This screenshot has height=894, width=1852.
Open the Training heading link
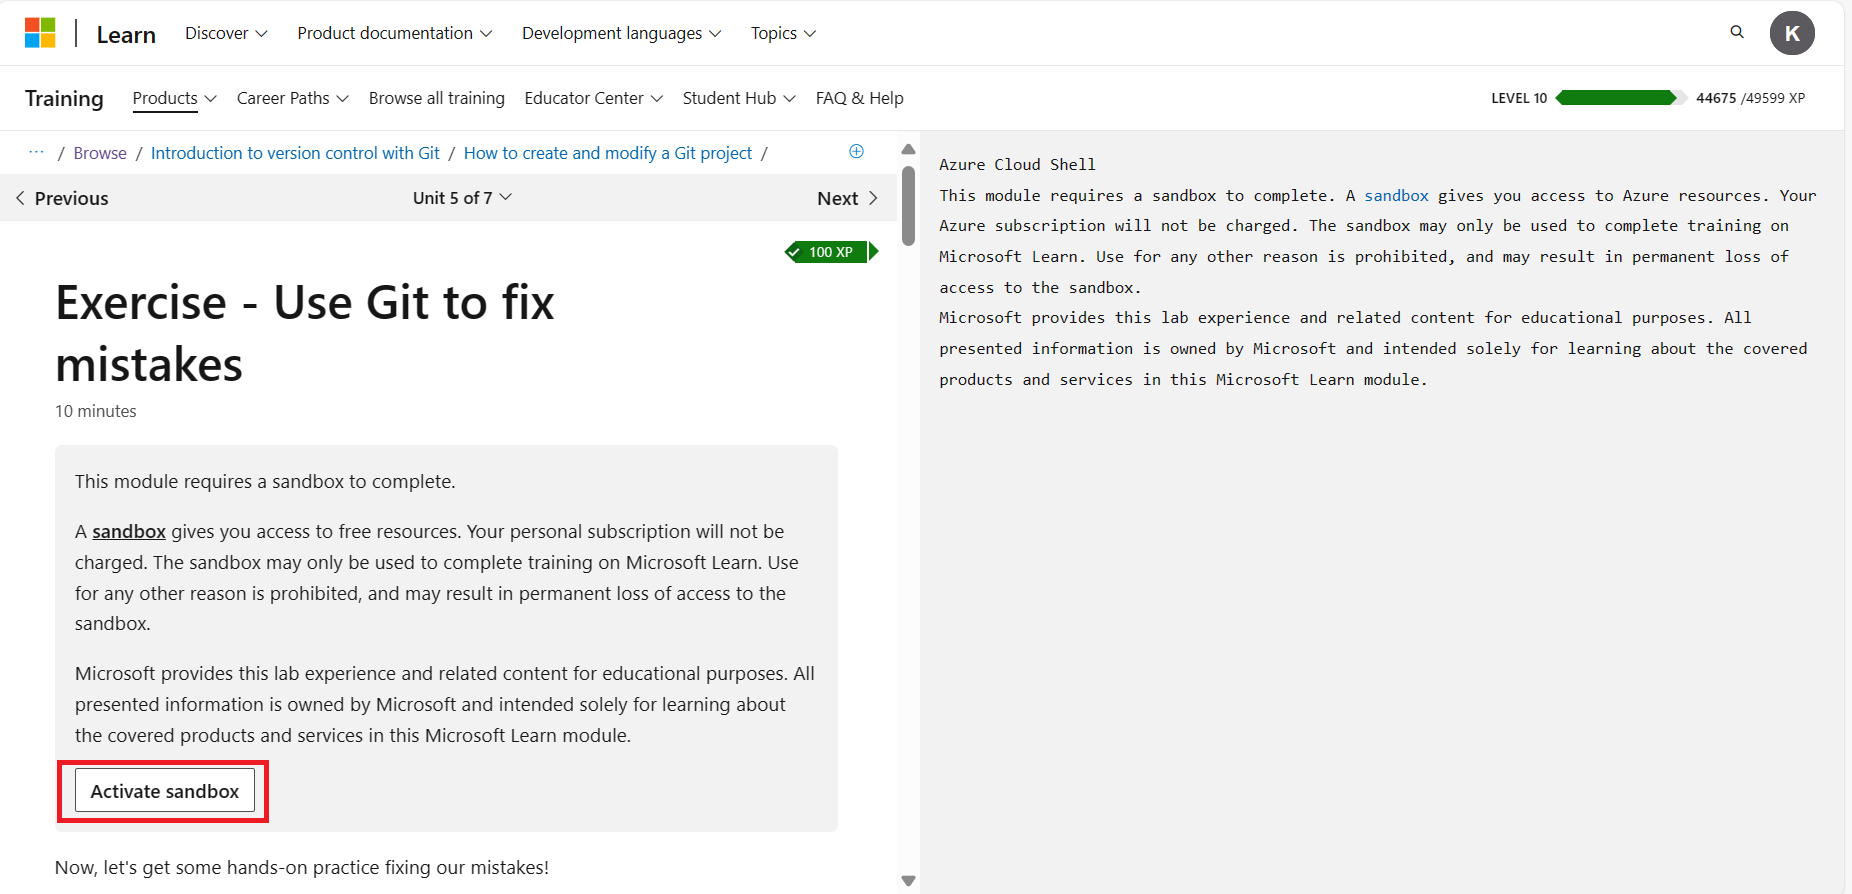[64, 98]
